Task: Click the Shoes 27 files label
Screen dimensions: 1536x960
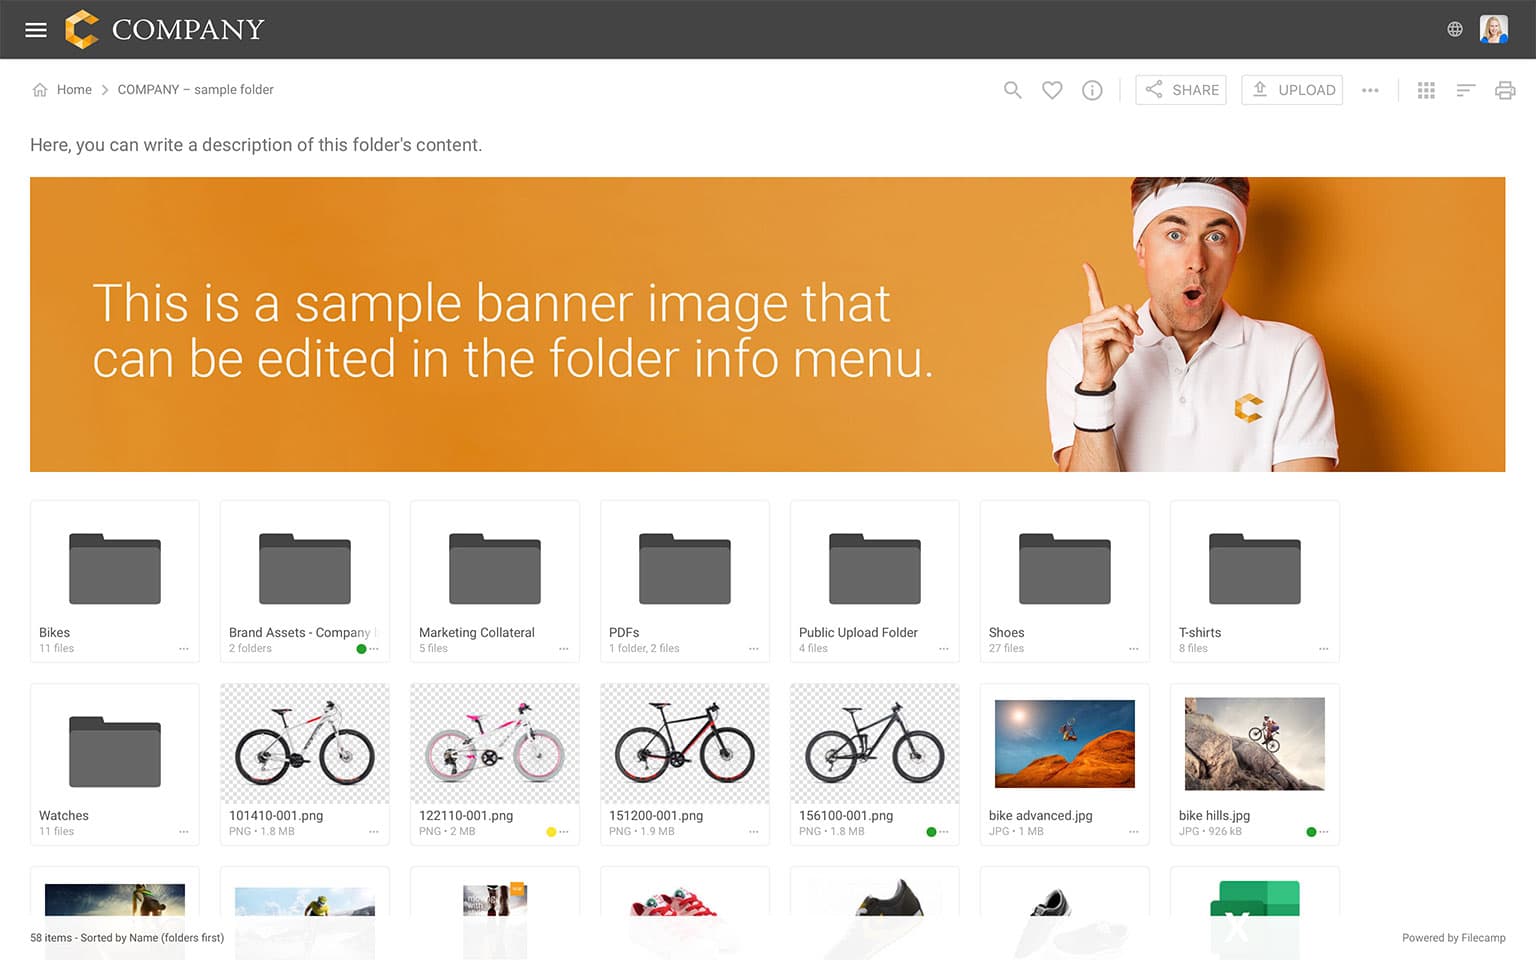Action: (x=1006, y=649)
